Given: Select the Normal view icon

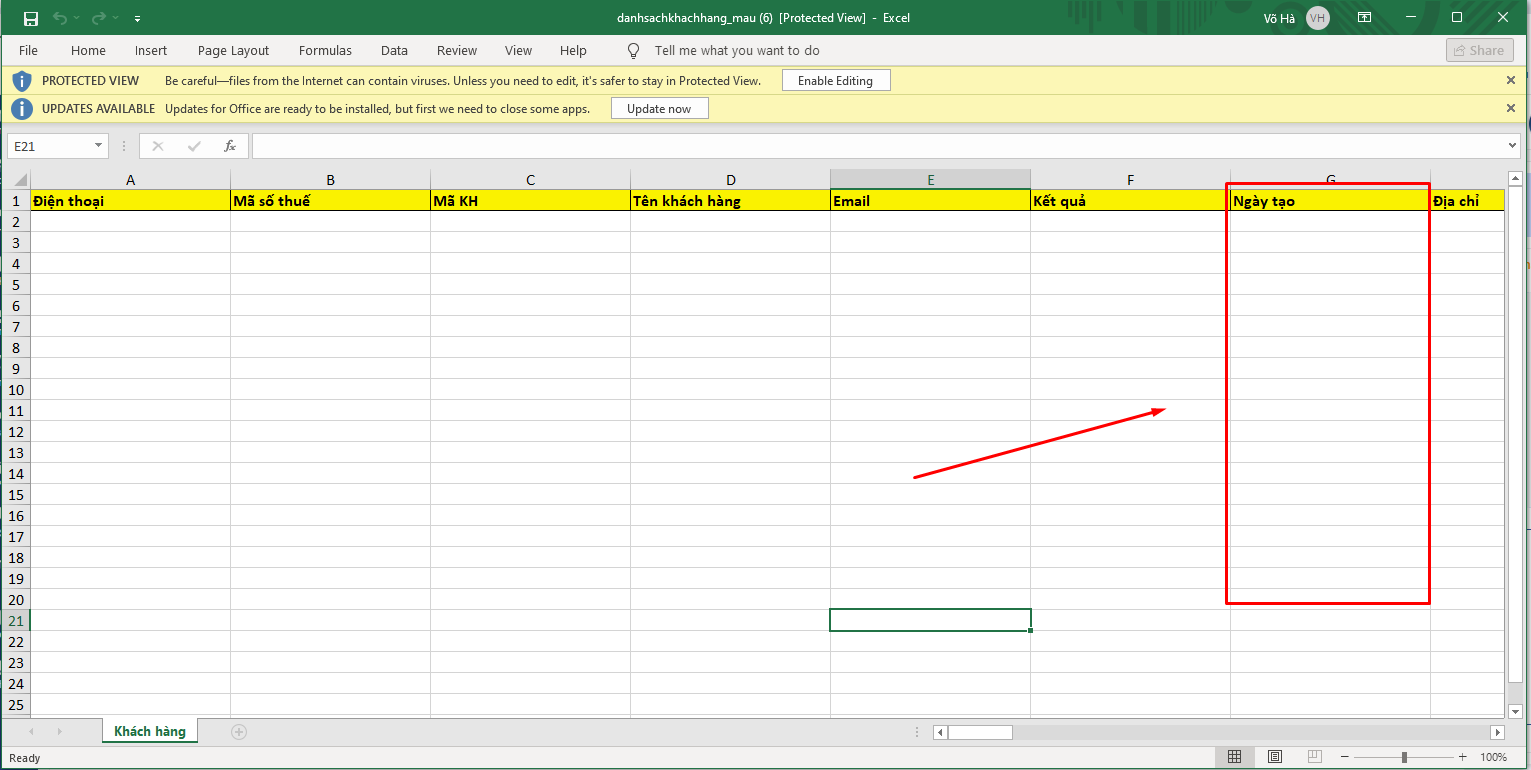Looking at the screenshot, I should pos(1235,757).
